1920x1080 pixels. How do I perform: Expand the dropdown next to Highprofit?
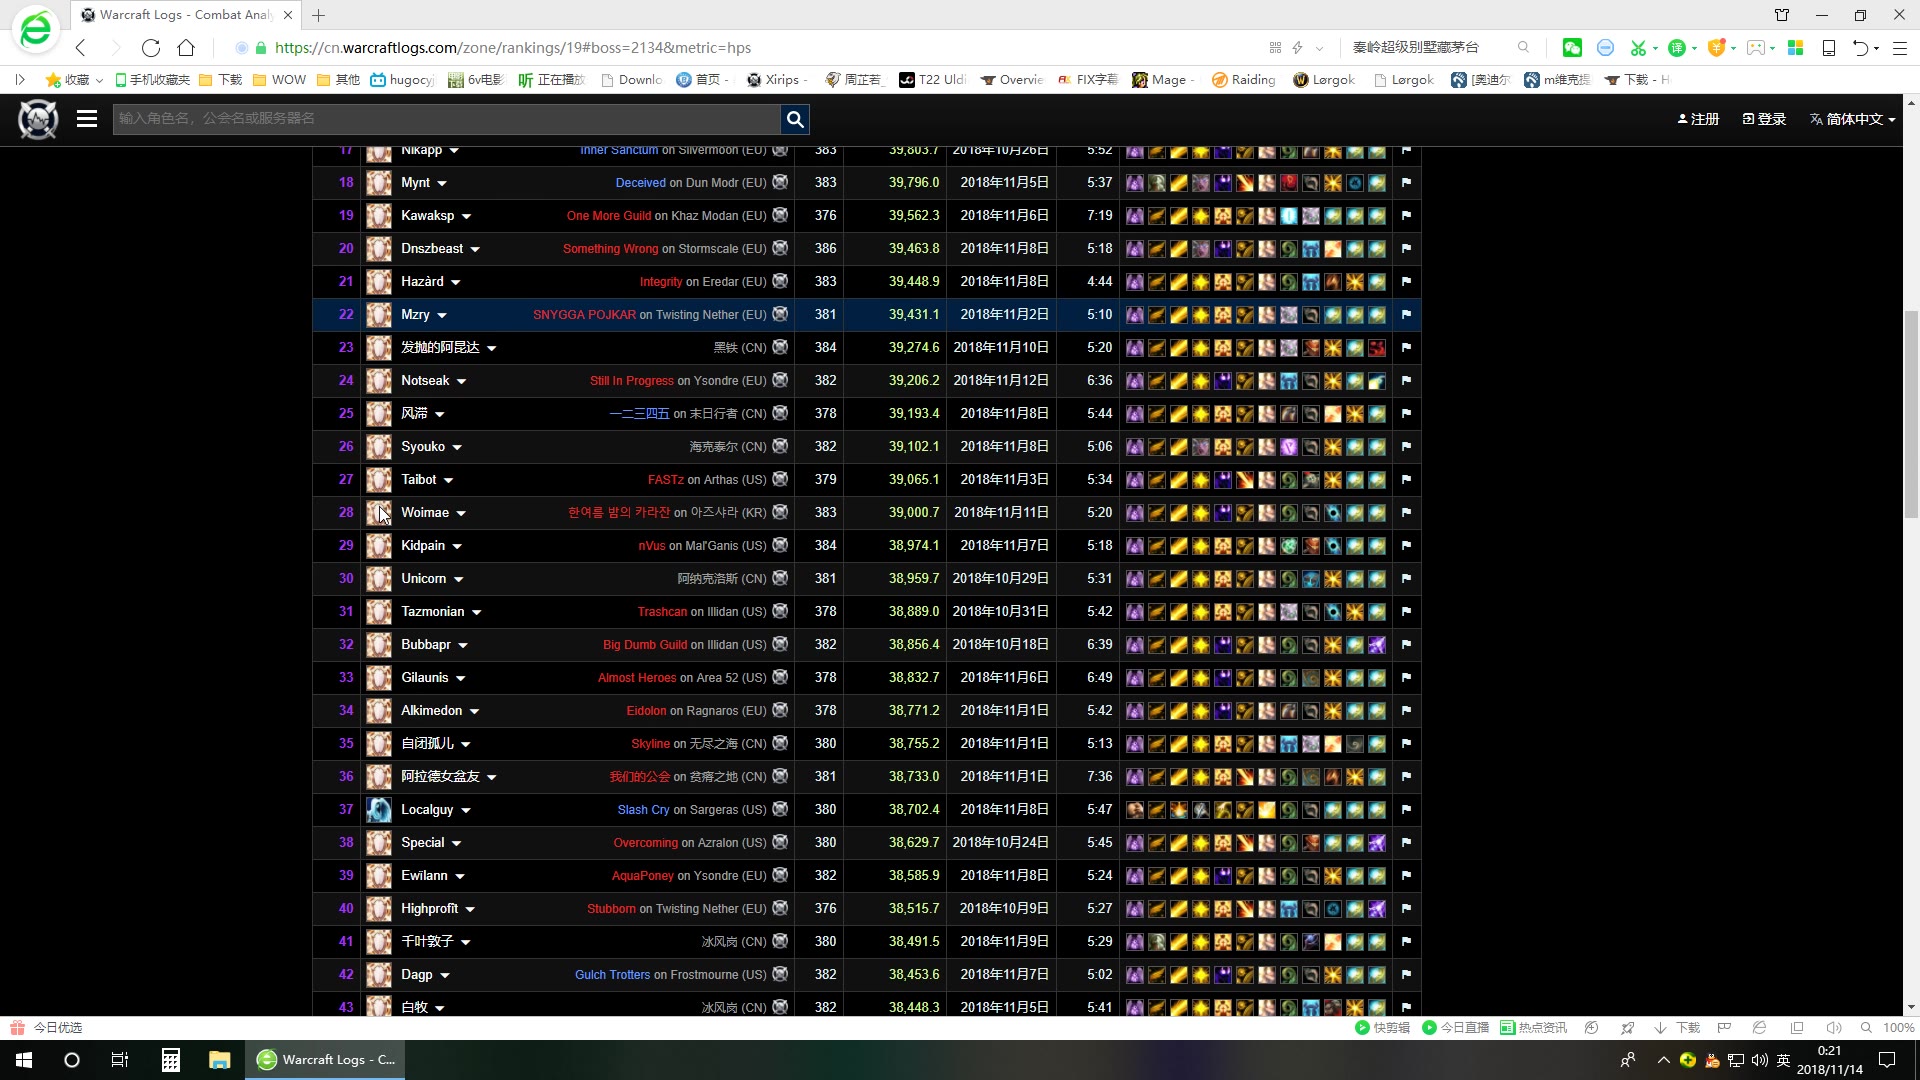(x=470, y=909)
